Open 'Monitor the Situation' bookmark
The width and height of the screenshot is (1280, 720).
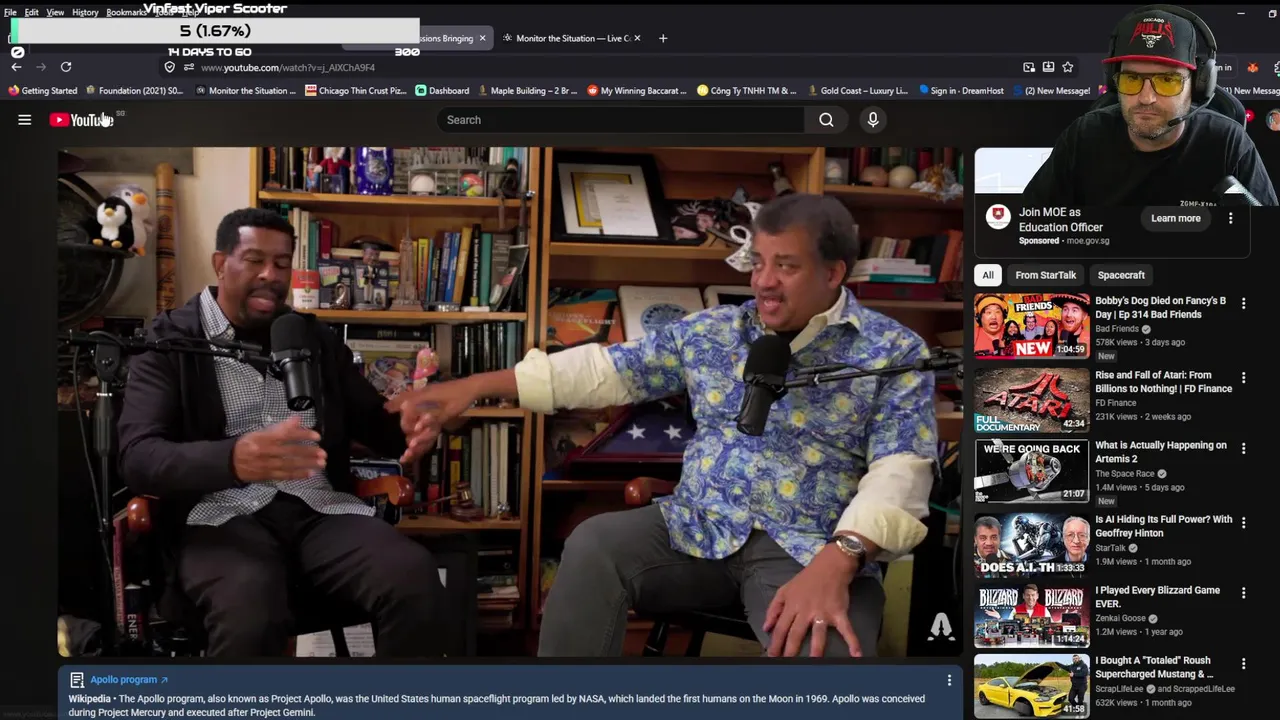[246, 90]
